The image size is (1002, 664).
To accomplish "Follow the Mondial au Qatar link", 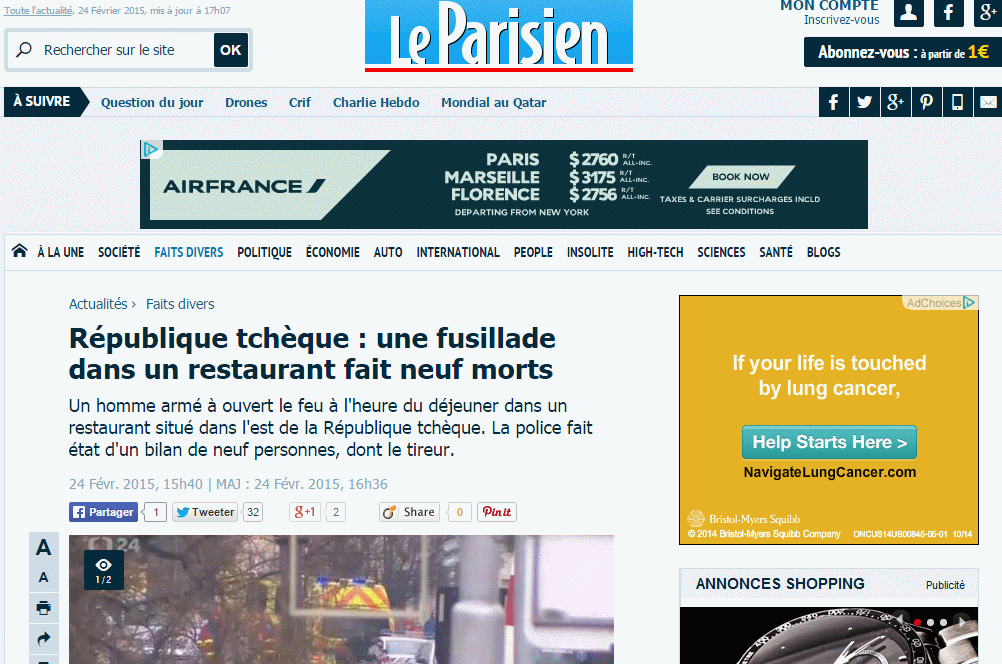I will [x=493, y=103].
